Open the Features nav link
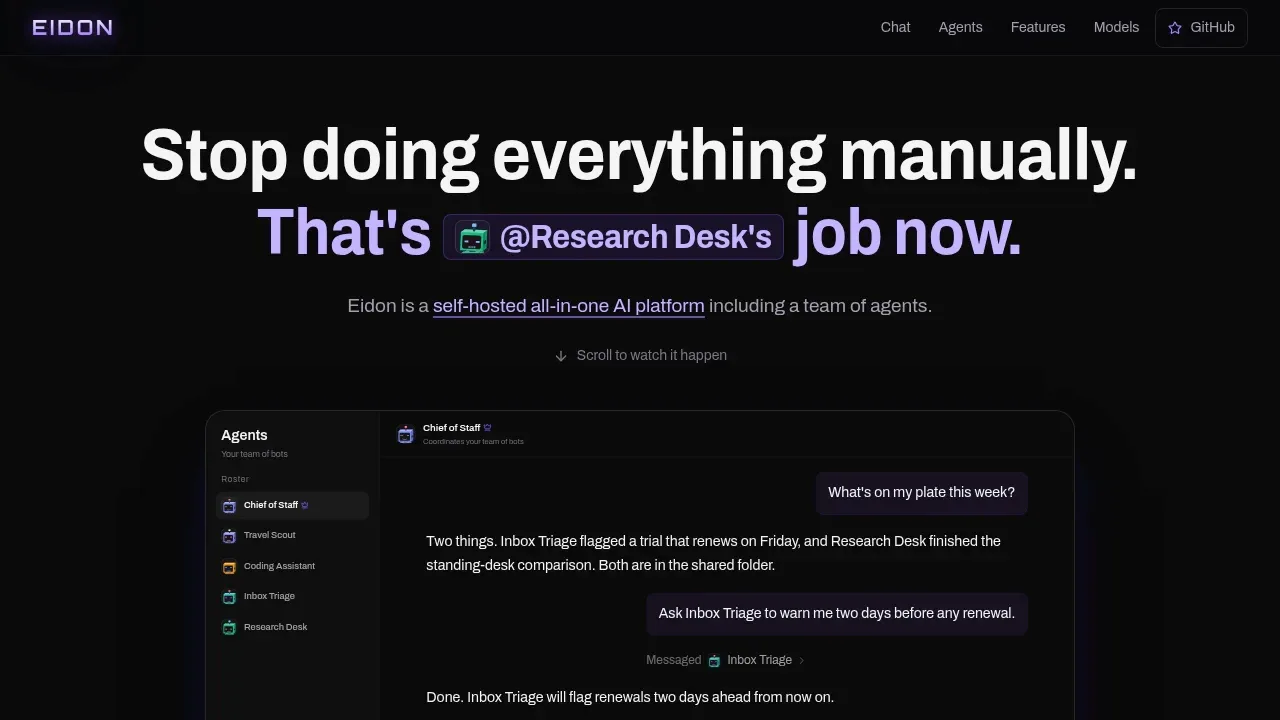 [x=1038, y=27]
